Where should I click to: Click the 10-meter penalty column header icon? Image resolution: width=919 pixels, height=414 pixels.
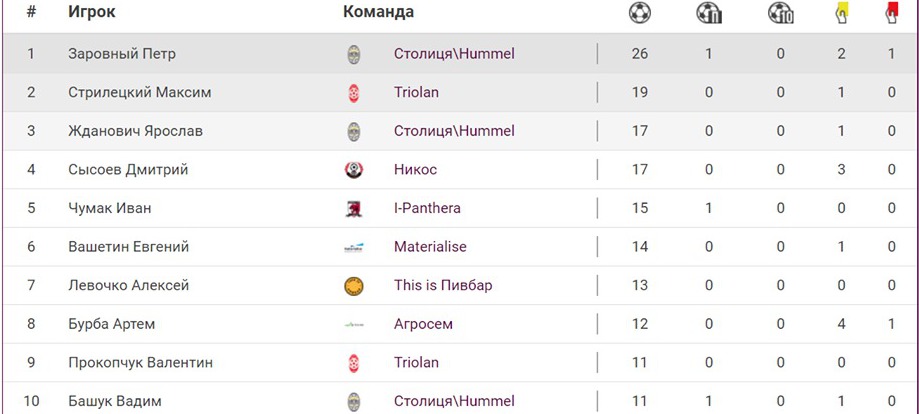780,13
